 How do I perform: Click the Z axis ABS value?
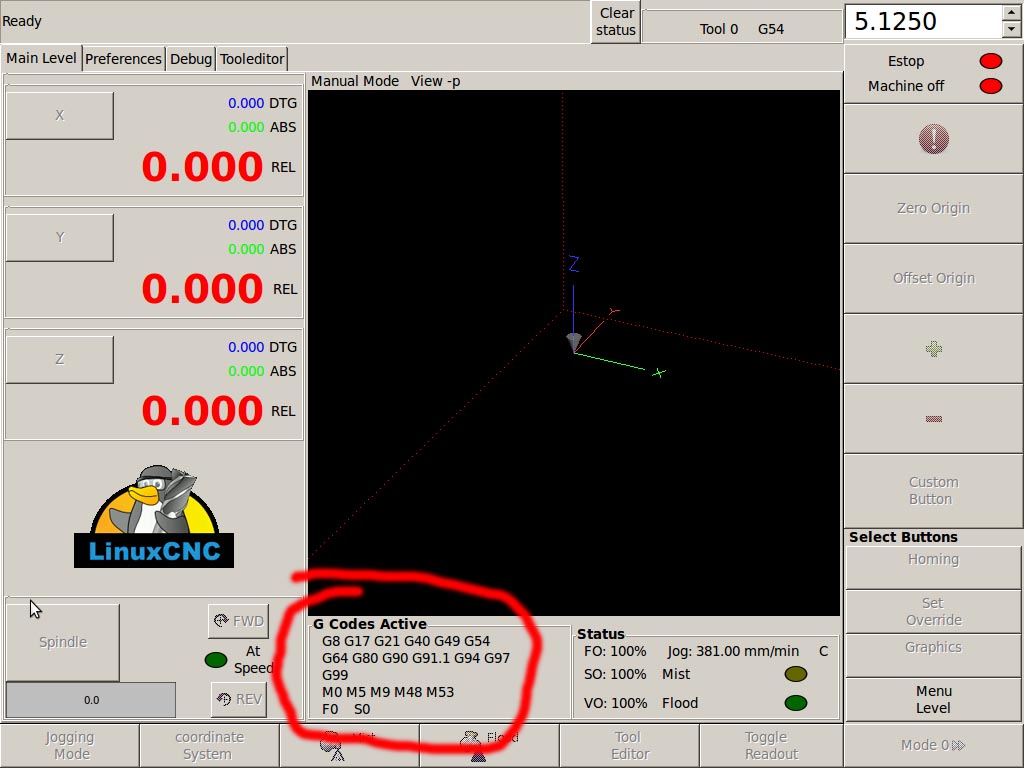click(246, 371)
